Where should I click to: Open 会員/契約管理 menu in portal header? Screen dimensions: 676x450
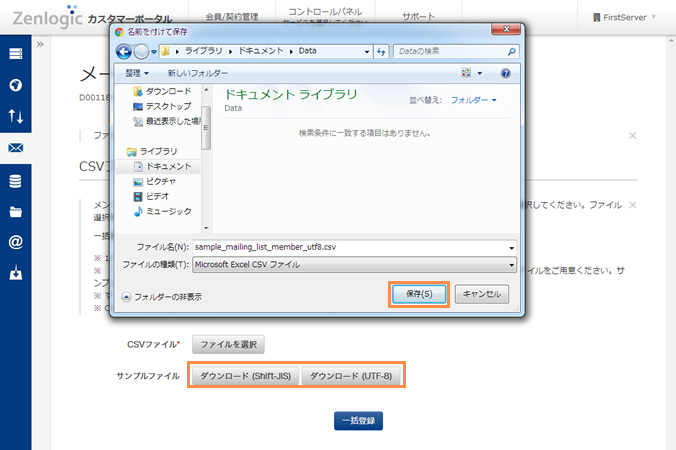232,17
